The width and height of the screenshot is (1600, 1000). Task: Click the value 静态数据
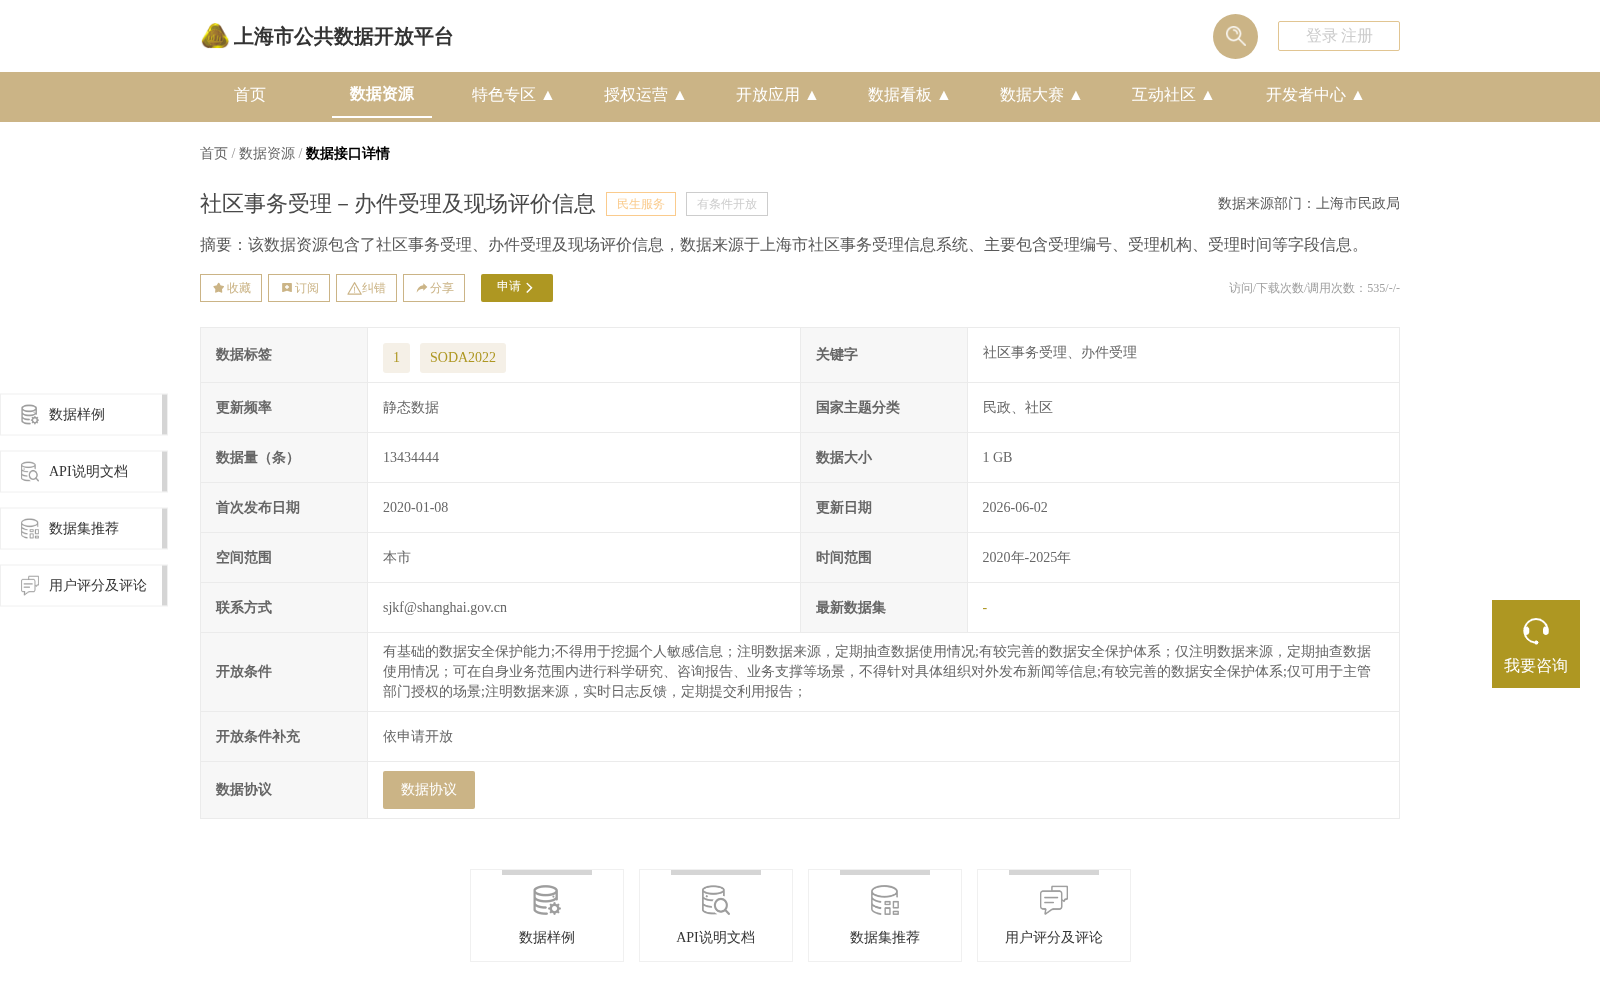(x=411, y=408)
